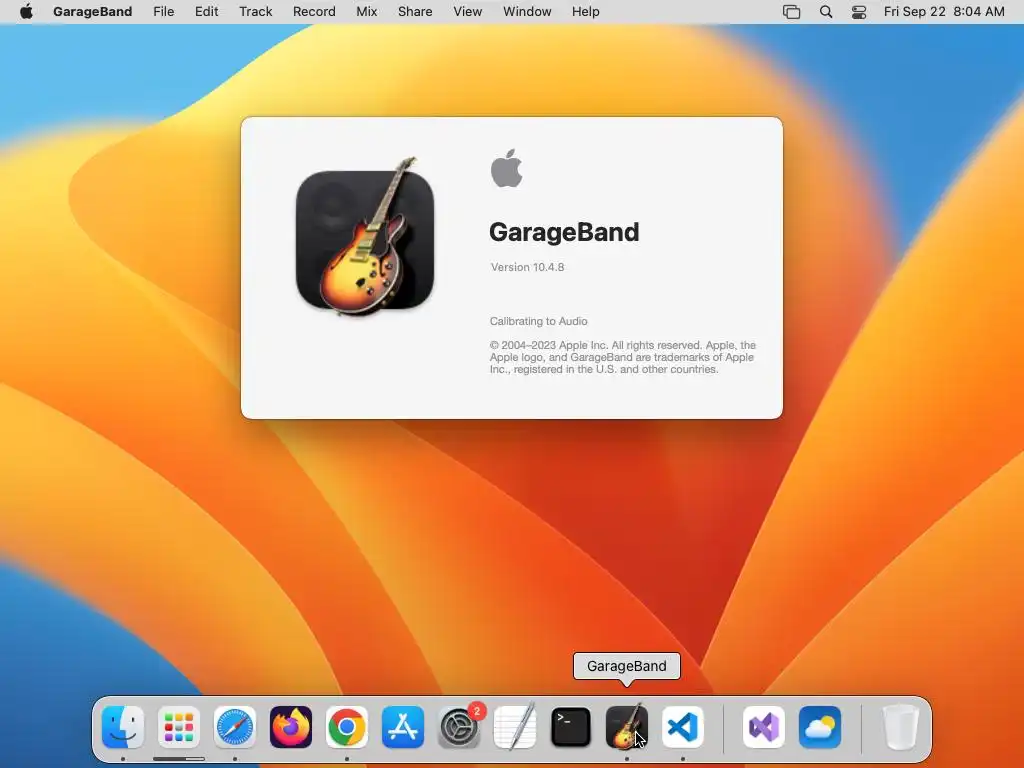The image size is (1024, 768).
Task: Open Visual Studio Code from the Dock
Action: click(x=682, y=727)
